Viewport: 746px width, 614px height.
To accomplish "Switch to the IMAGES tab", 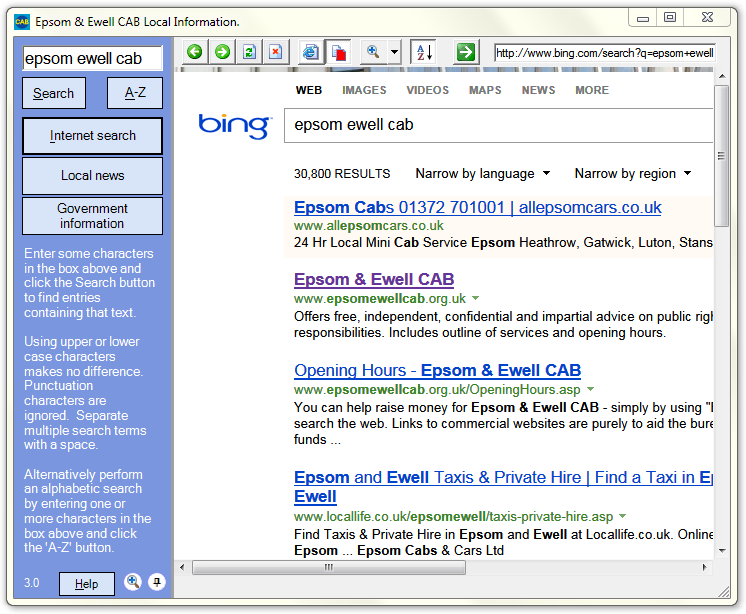I will [x=364, y=90].
